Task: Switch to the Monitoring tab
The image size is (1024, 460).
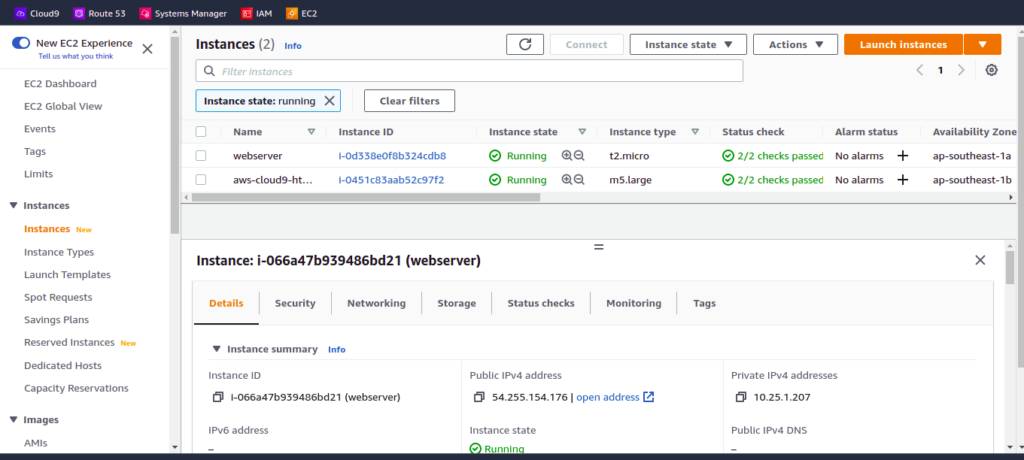Action: pos(633,303)
